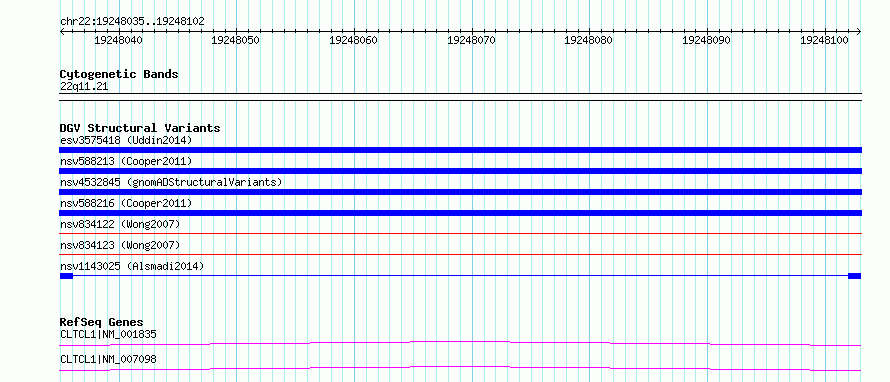Click the RefSeq Genes track title

pos(102,322)
